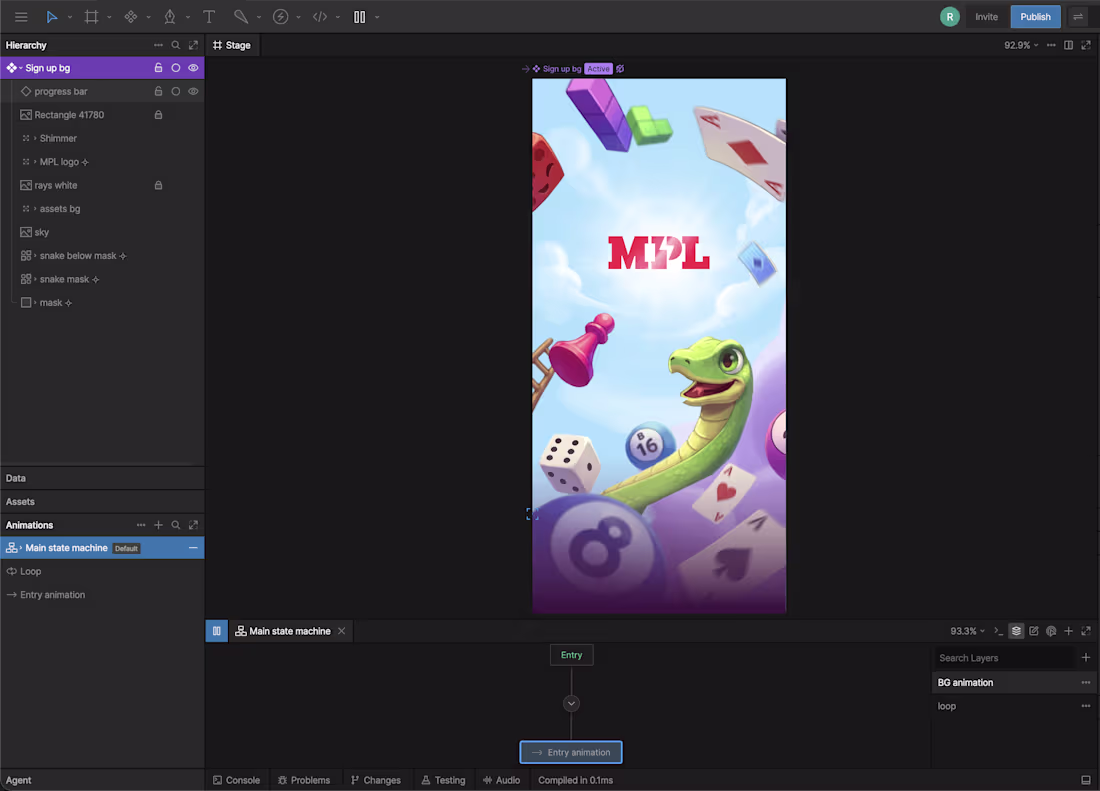The height and width of the screenshot is (791, 1100).
Task: Select the Artboard frame tool
Action: click(x=91, y=17)
